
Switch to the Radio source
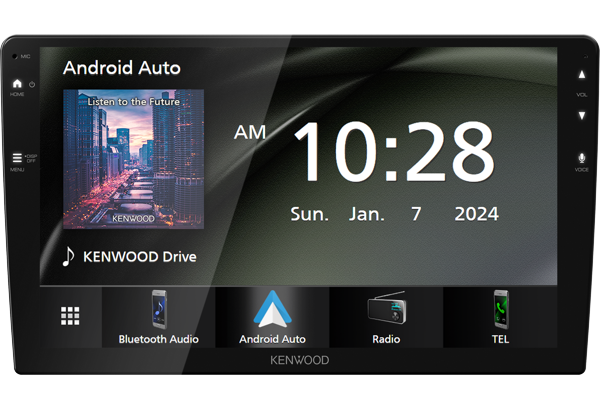(386, 317)
